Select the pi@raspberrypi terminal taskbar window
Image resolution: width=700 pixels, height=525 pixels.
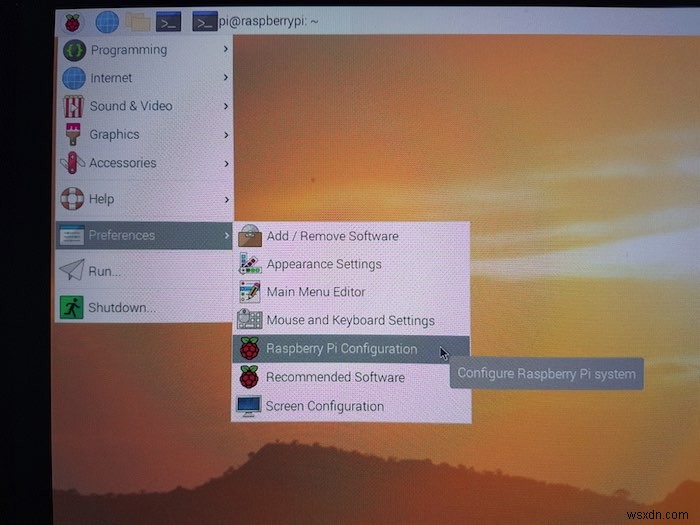[x=256, y=21]
